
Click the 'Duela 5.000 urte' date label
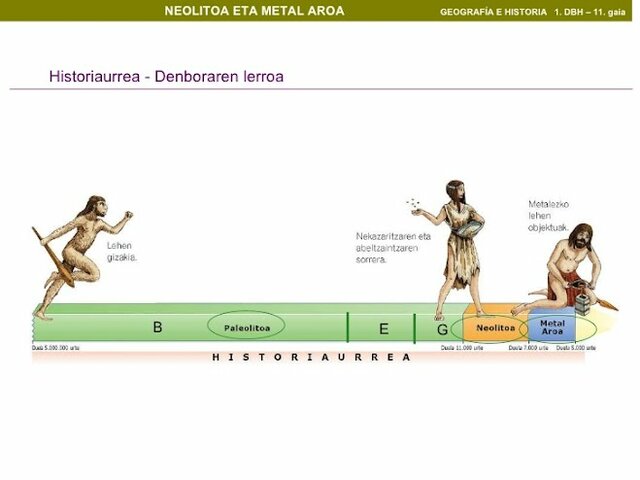576,348
